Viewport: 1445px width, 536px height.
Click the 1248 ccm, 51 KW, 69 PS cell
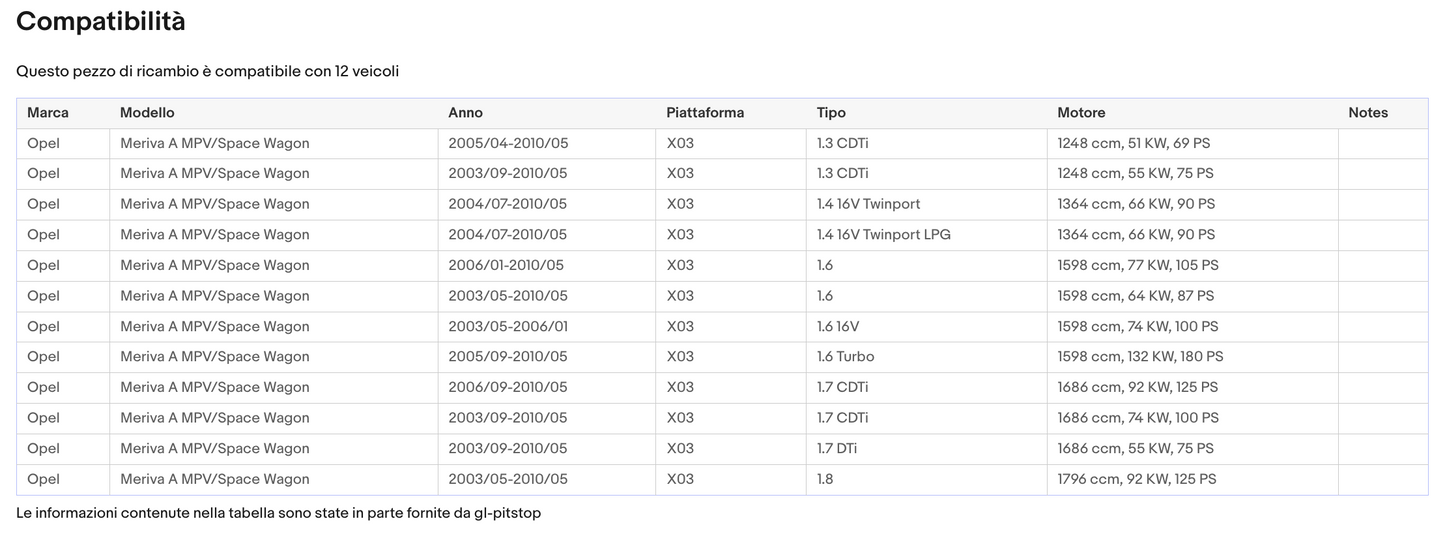click(1133, 143)
